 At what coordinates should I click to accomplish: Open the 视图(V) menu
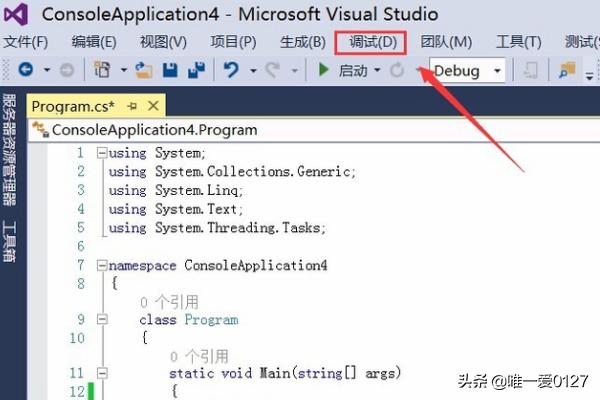point(163,42)
